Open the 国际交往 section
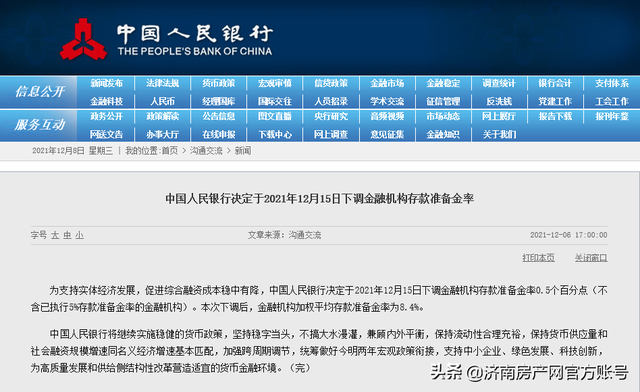Image resolution: width=640 pixels, height=392 pixels. [275, 101]
